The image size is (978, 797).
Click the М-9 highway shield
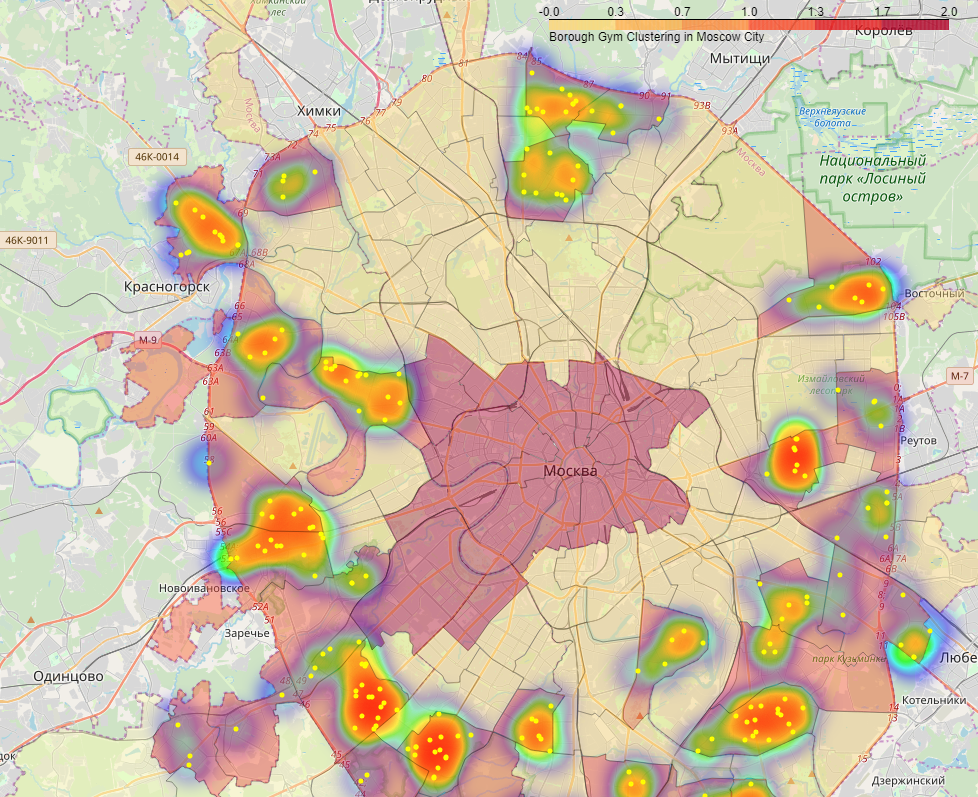click(148, 340)
